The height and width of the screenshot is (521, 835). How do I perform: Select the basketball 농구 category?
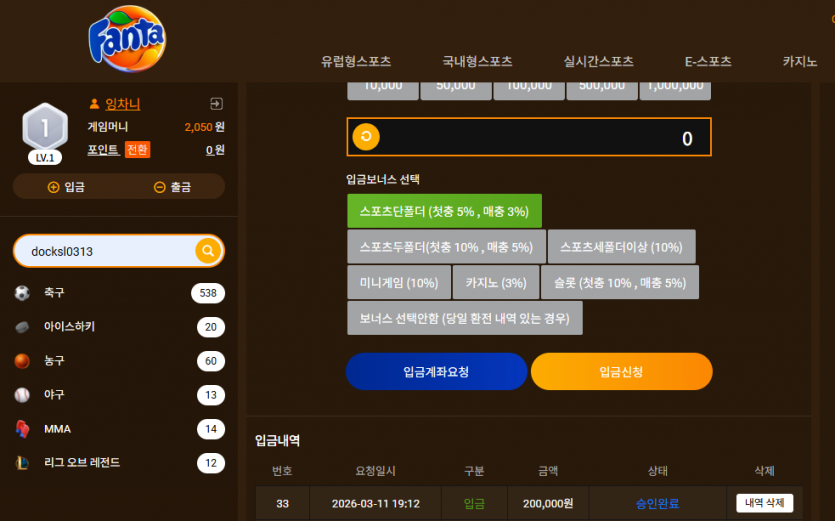[x=119, y=361]
